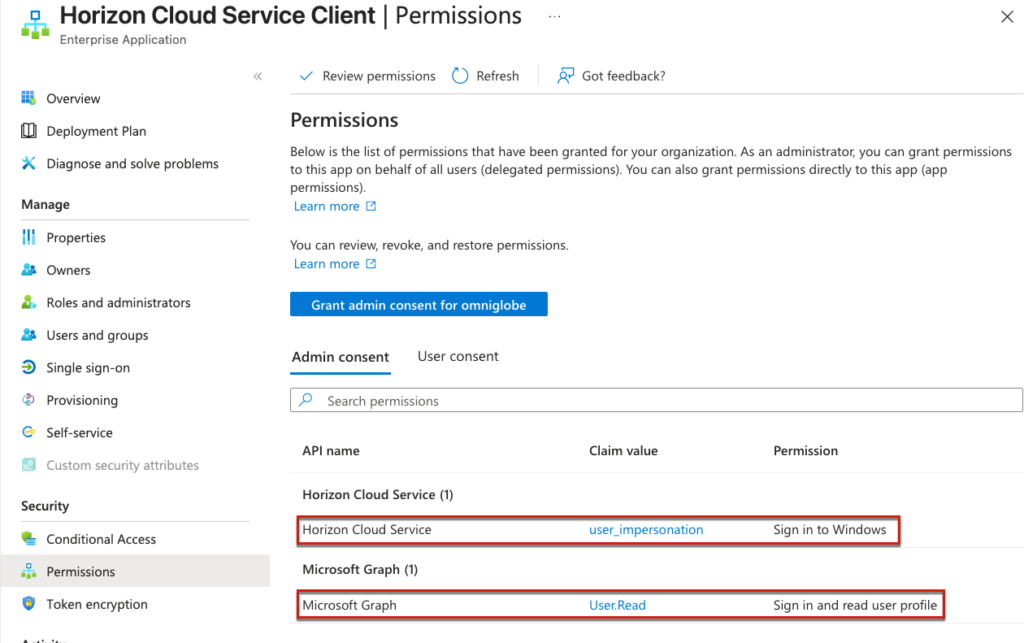1024x643 pixels.
Task: Open Conditional Access under Security
Action: coord(101,539)
